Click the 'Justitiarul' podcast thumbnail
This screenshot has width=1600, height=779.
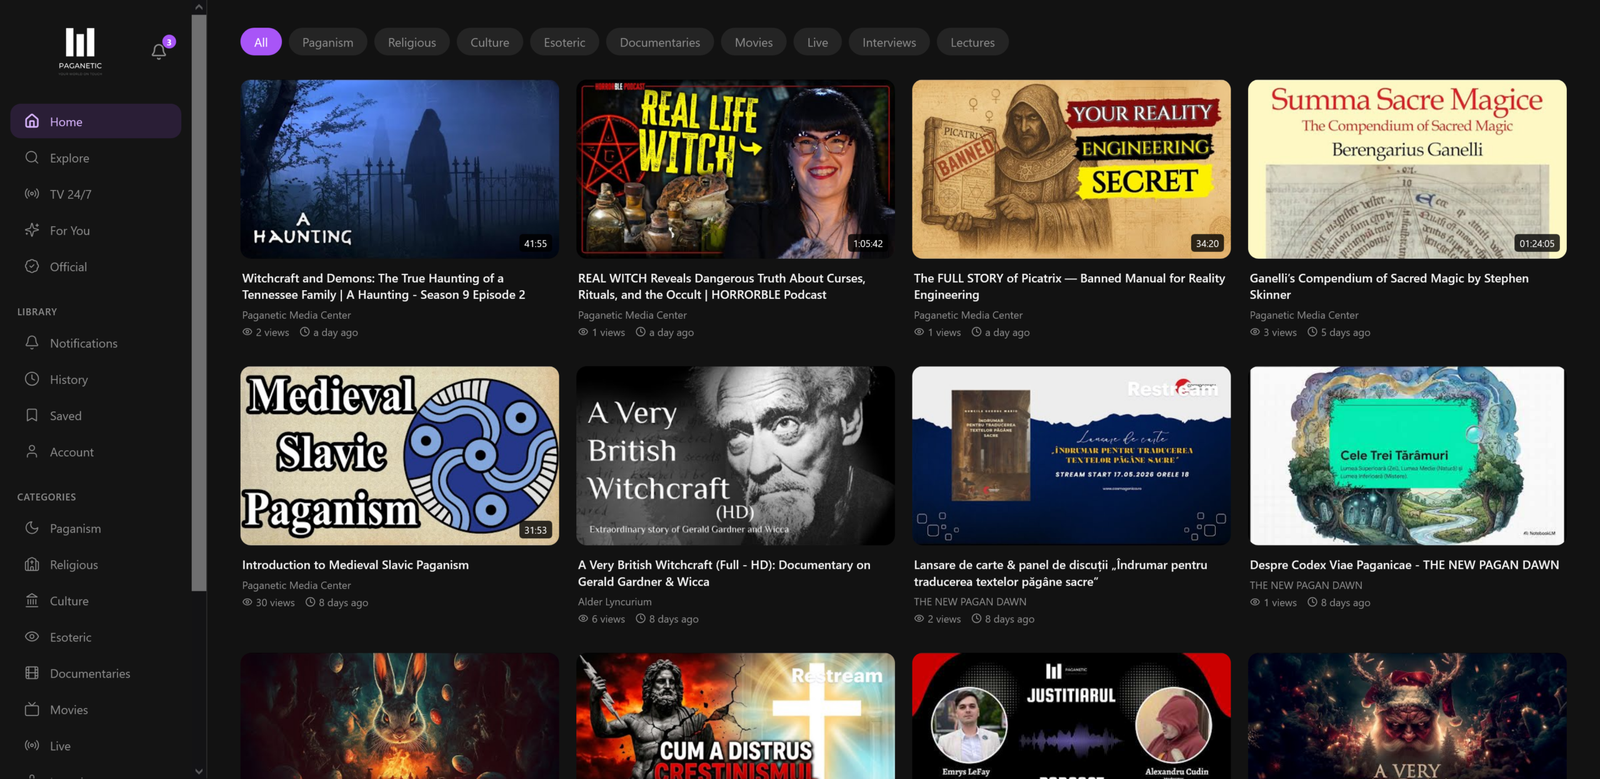point(1071,716)
